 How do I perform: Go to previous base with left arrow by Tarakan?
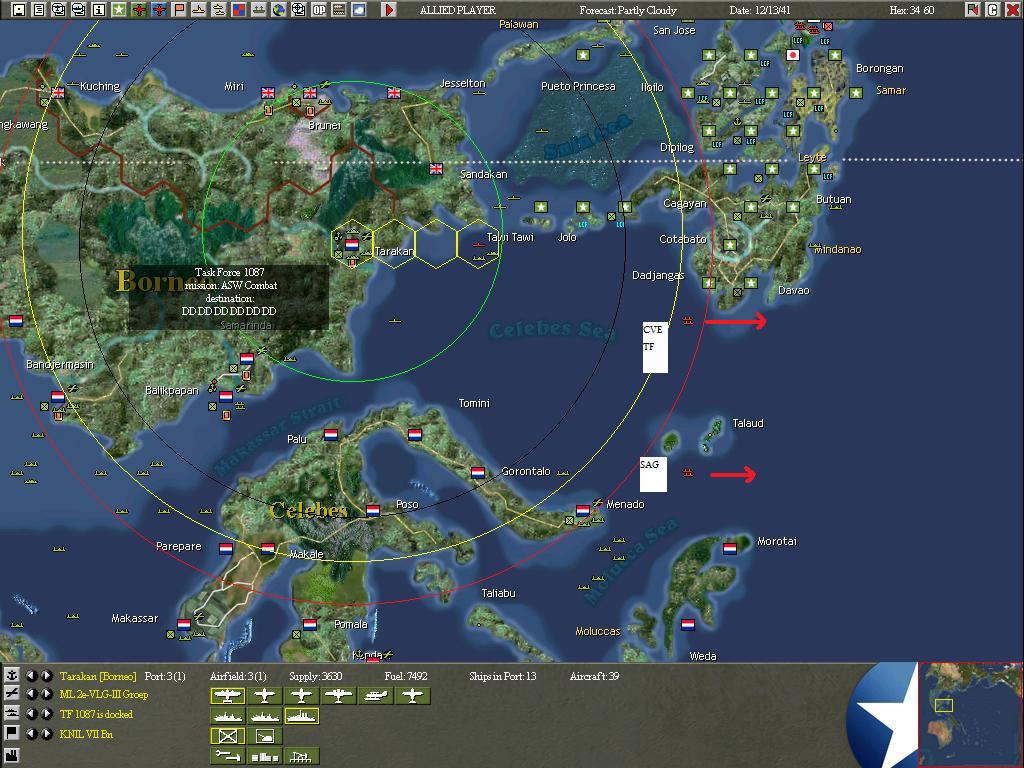point(31,675)
